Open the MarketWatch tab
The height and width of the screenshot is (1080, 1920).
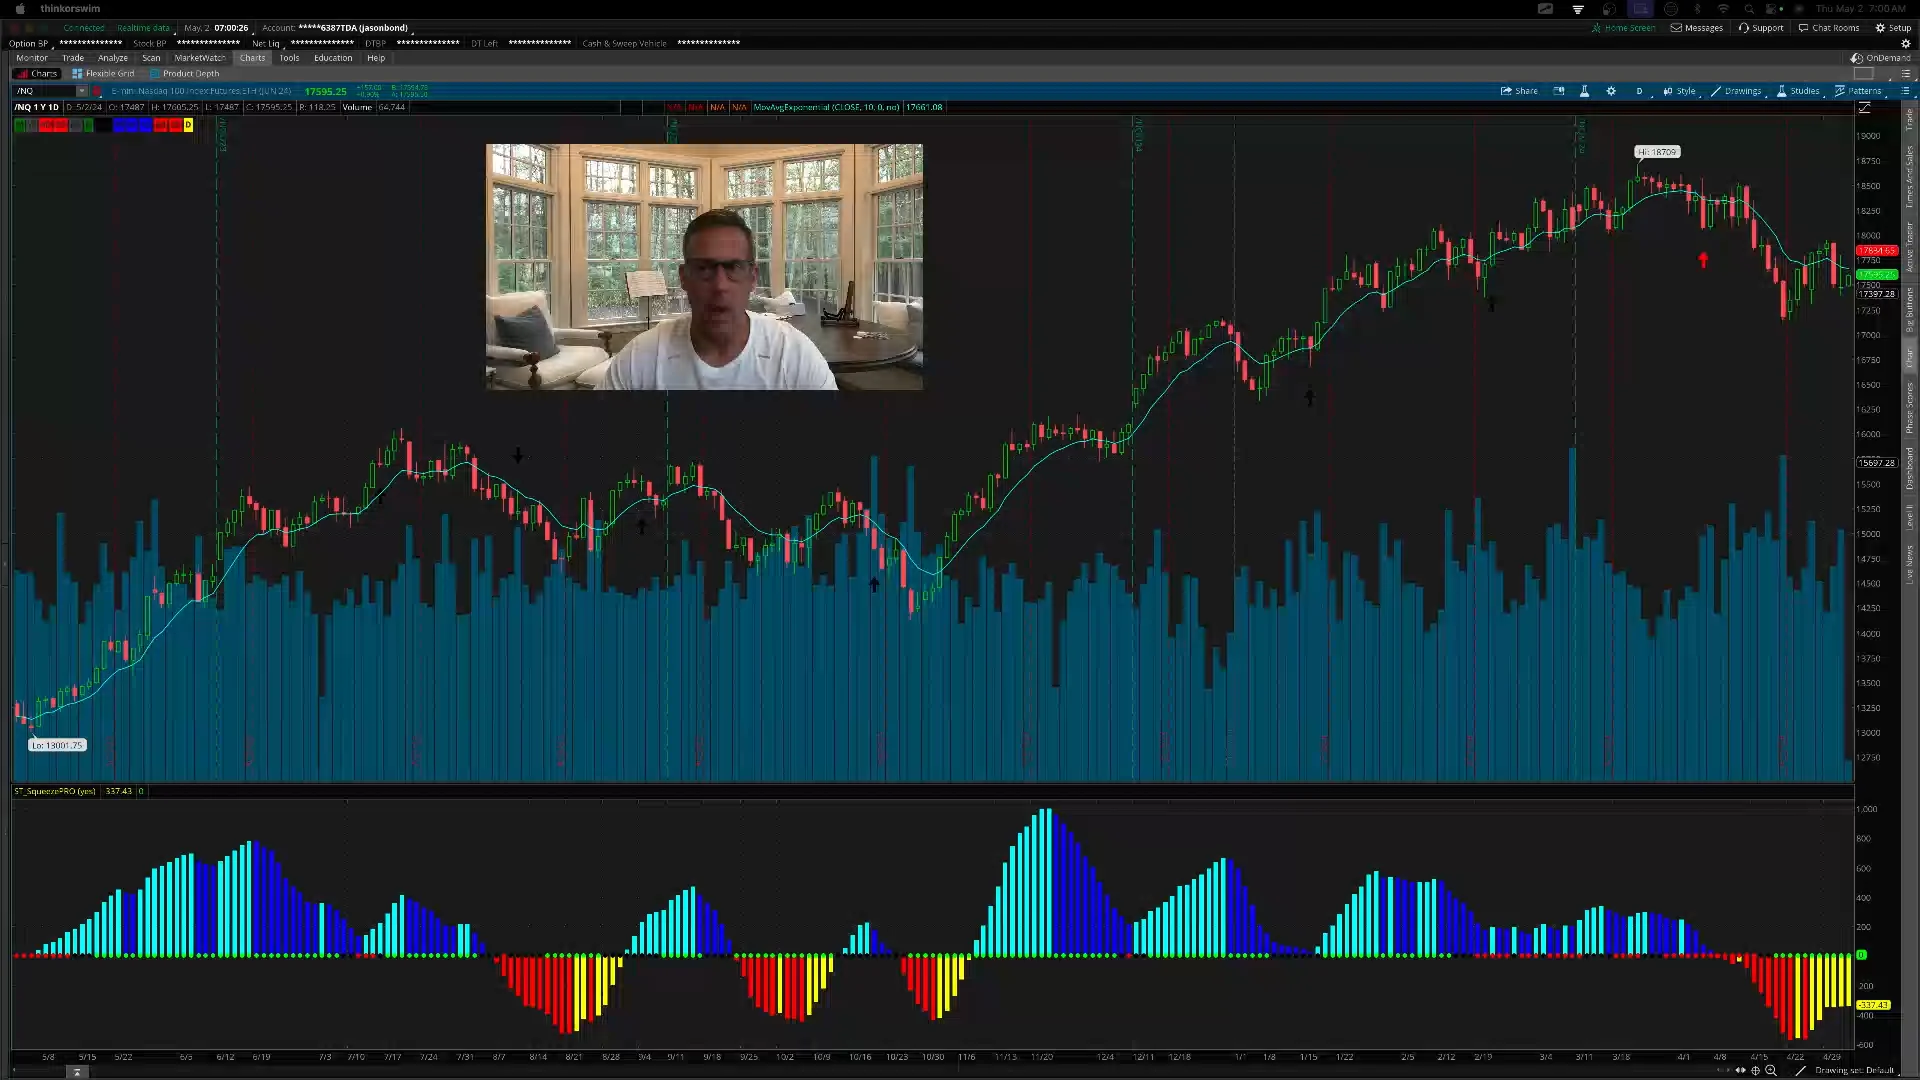click(x=200, y=58)
